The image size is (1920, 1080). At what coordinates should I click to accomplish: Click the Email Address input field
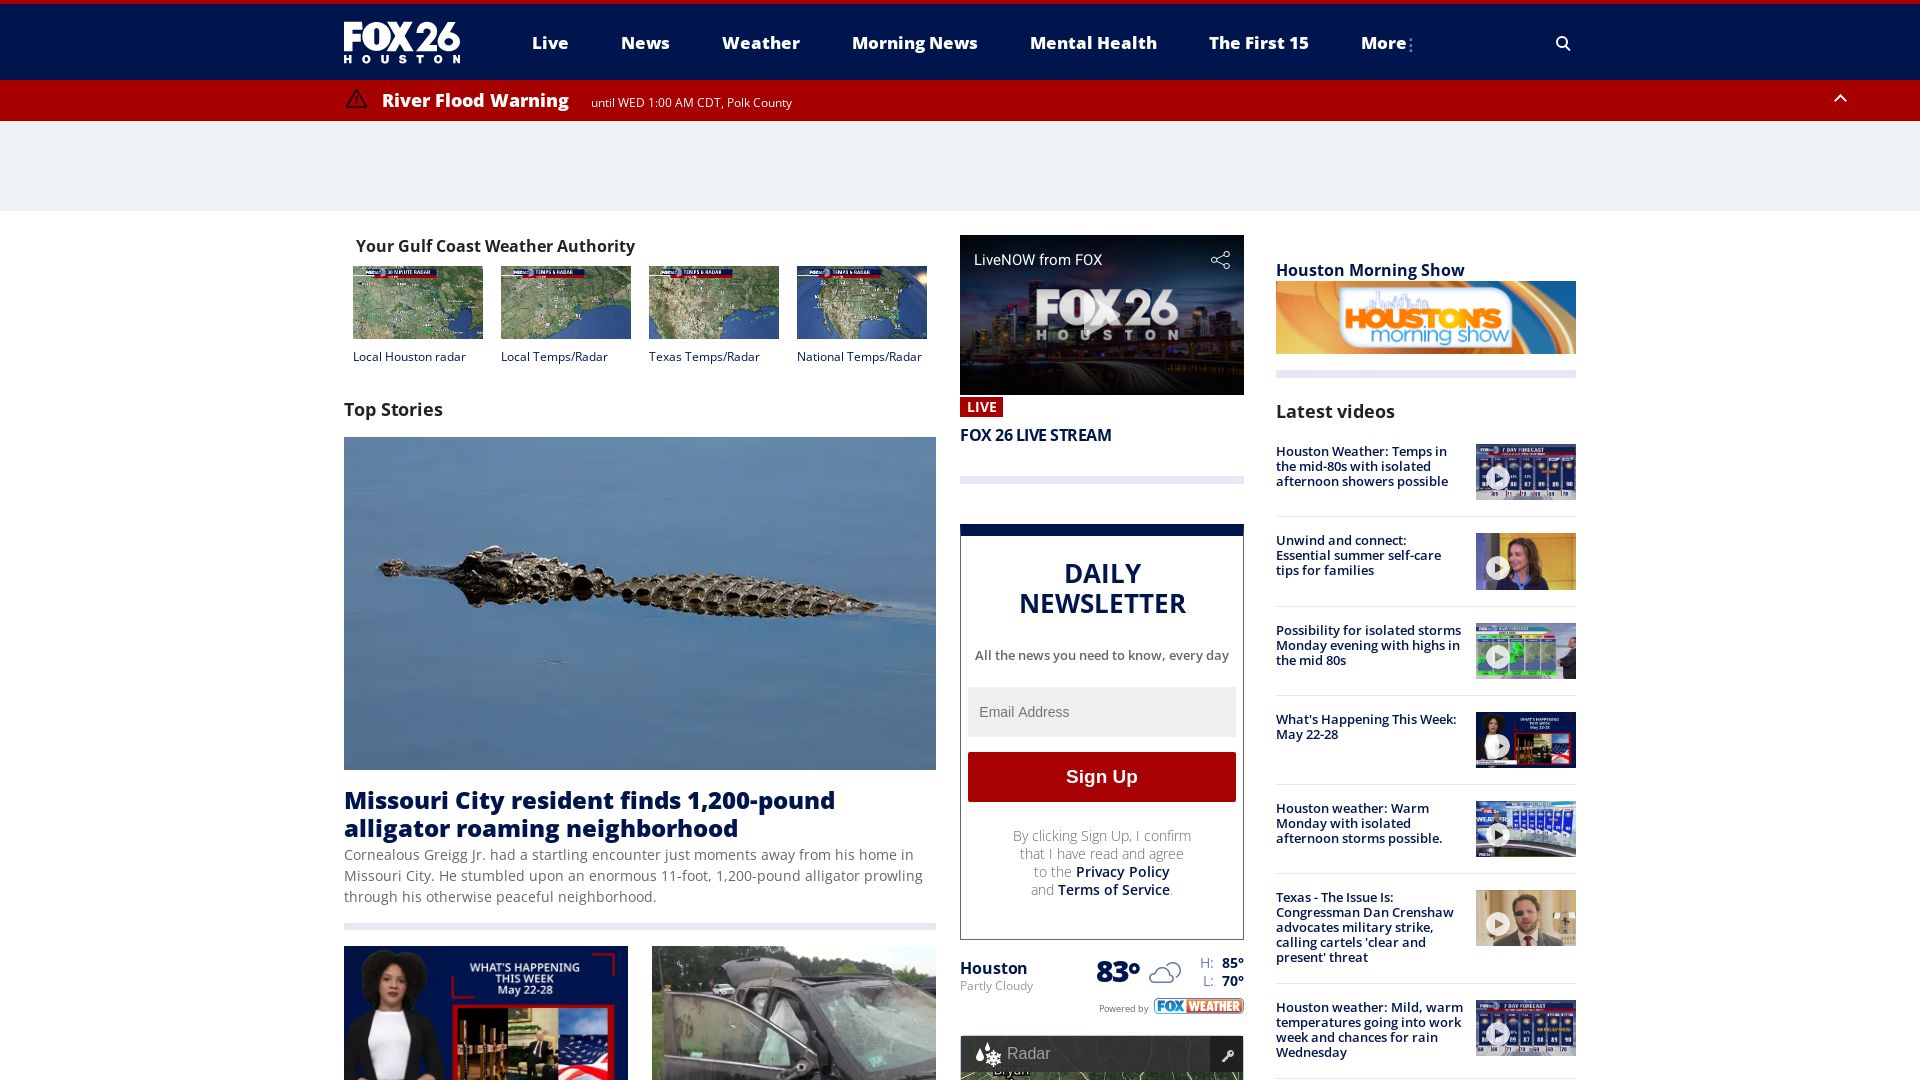click(x=1102, y=712)
